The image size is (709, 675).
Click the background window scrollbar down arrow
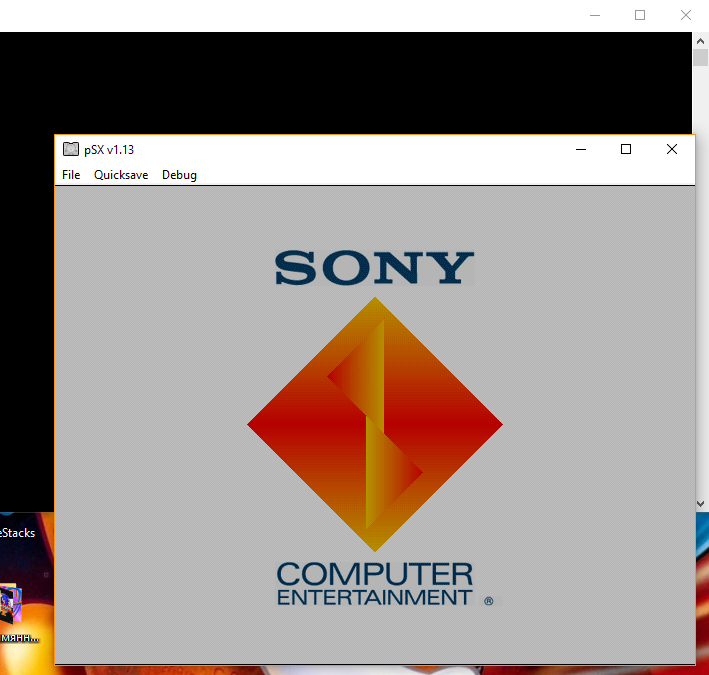700,504
